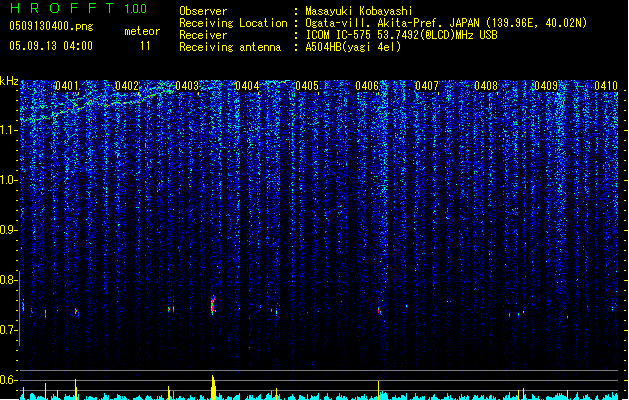Viewport: 629px width, 400px height.
Task: Click the 0408 time marker
Action: (x=486, y=86)
